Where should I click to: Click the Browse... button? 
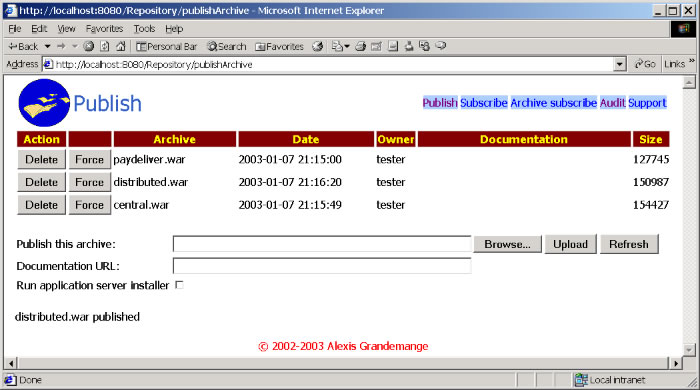[x=508, y=244]
